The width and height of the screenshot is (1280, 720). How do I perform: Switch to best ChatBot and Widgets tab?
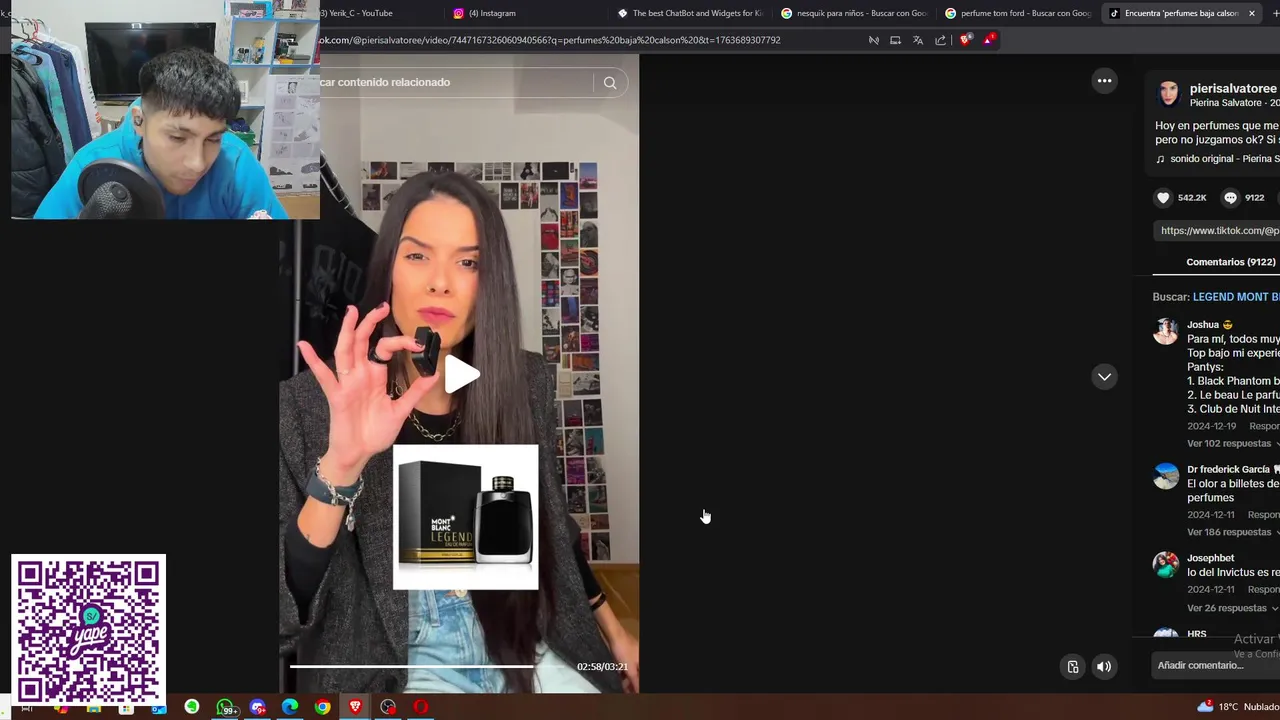click(689, 13)
